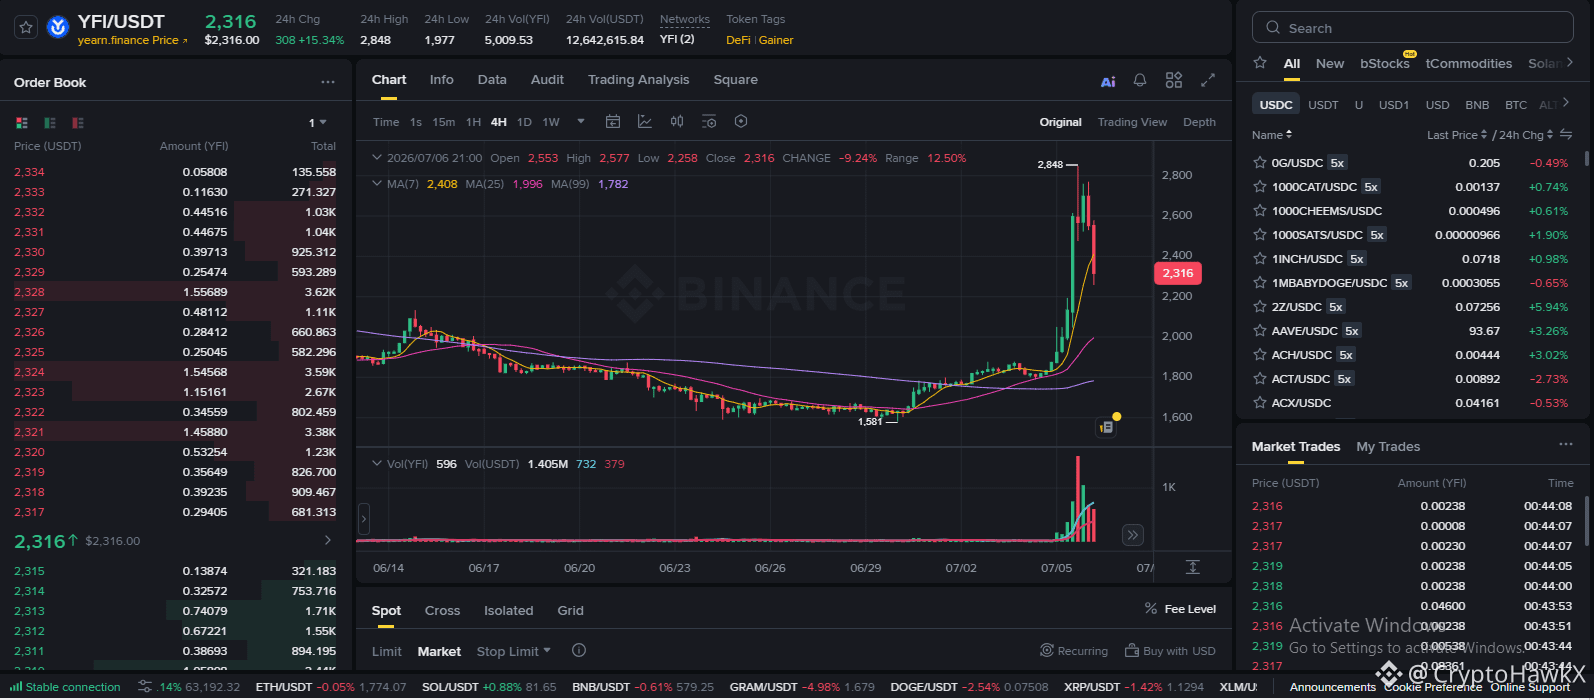Screen dimensions: 1594x700
Task: Show both bids and asks order book view
Action: (x=22, y=123)
